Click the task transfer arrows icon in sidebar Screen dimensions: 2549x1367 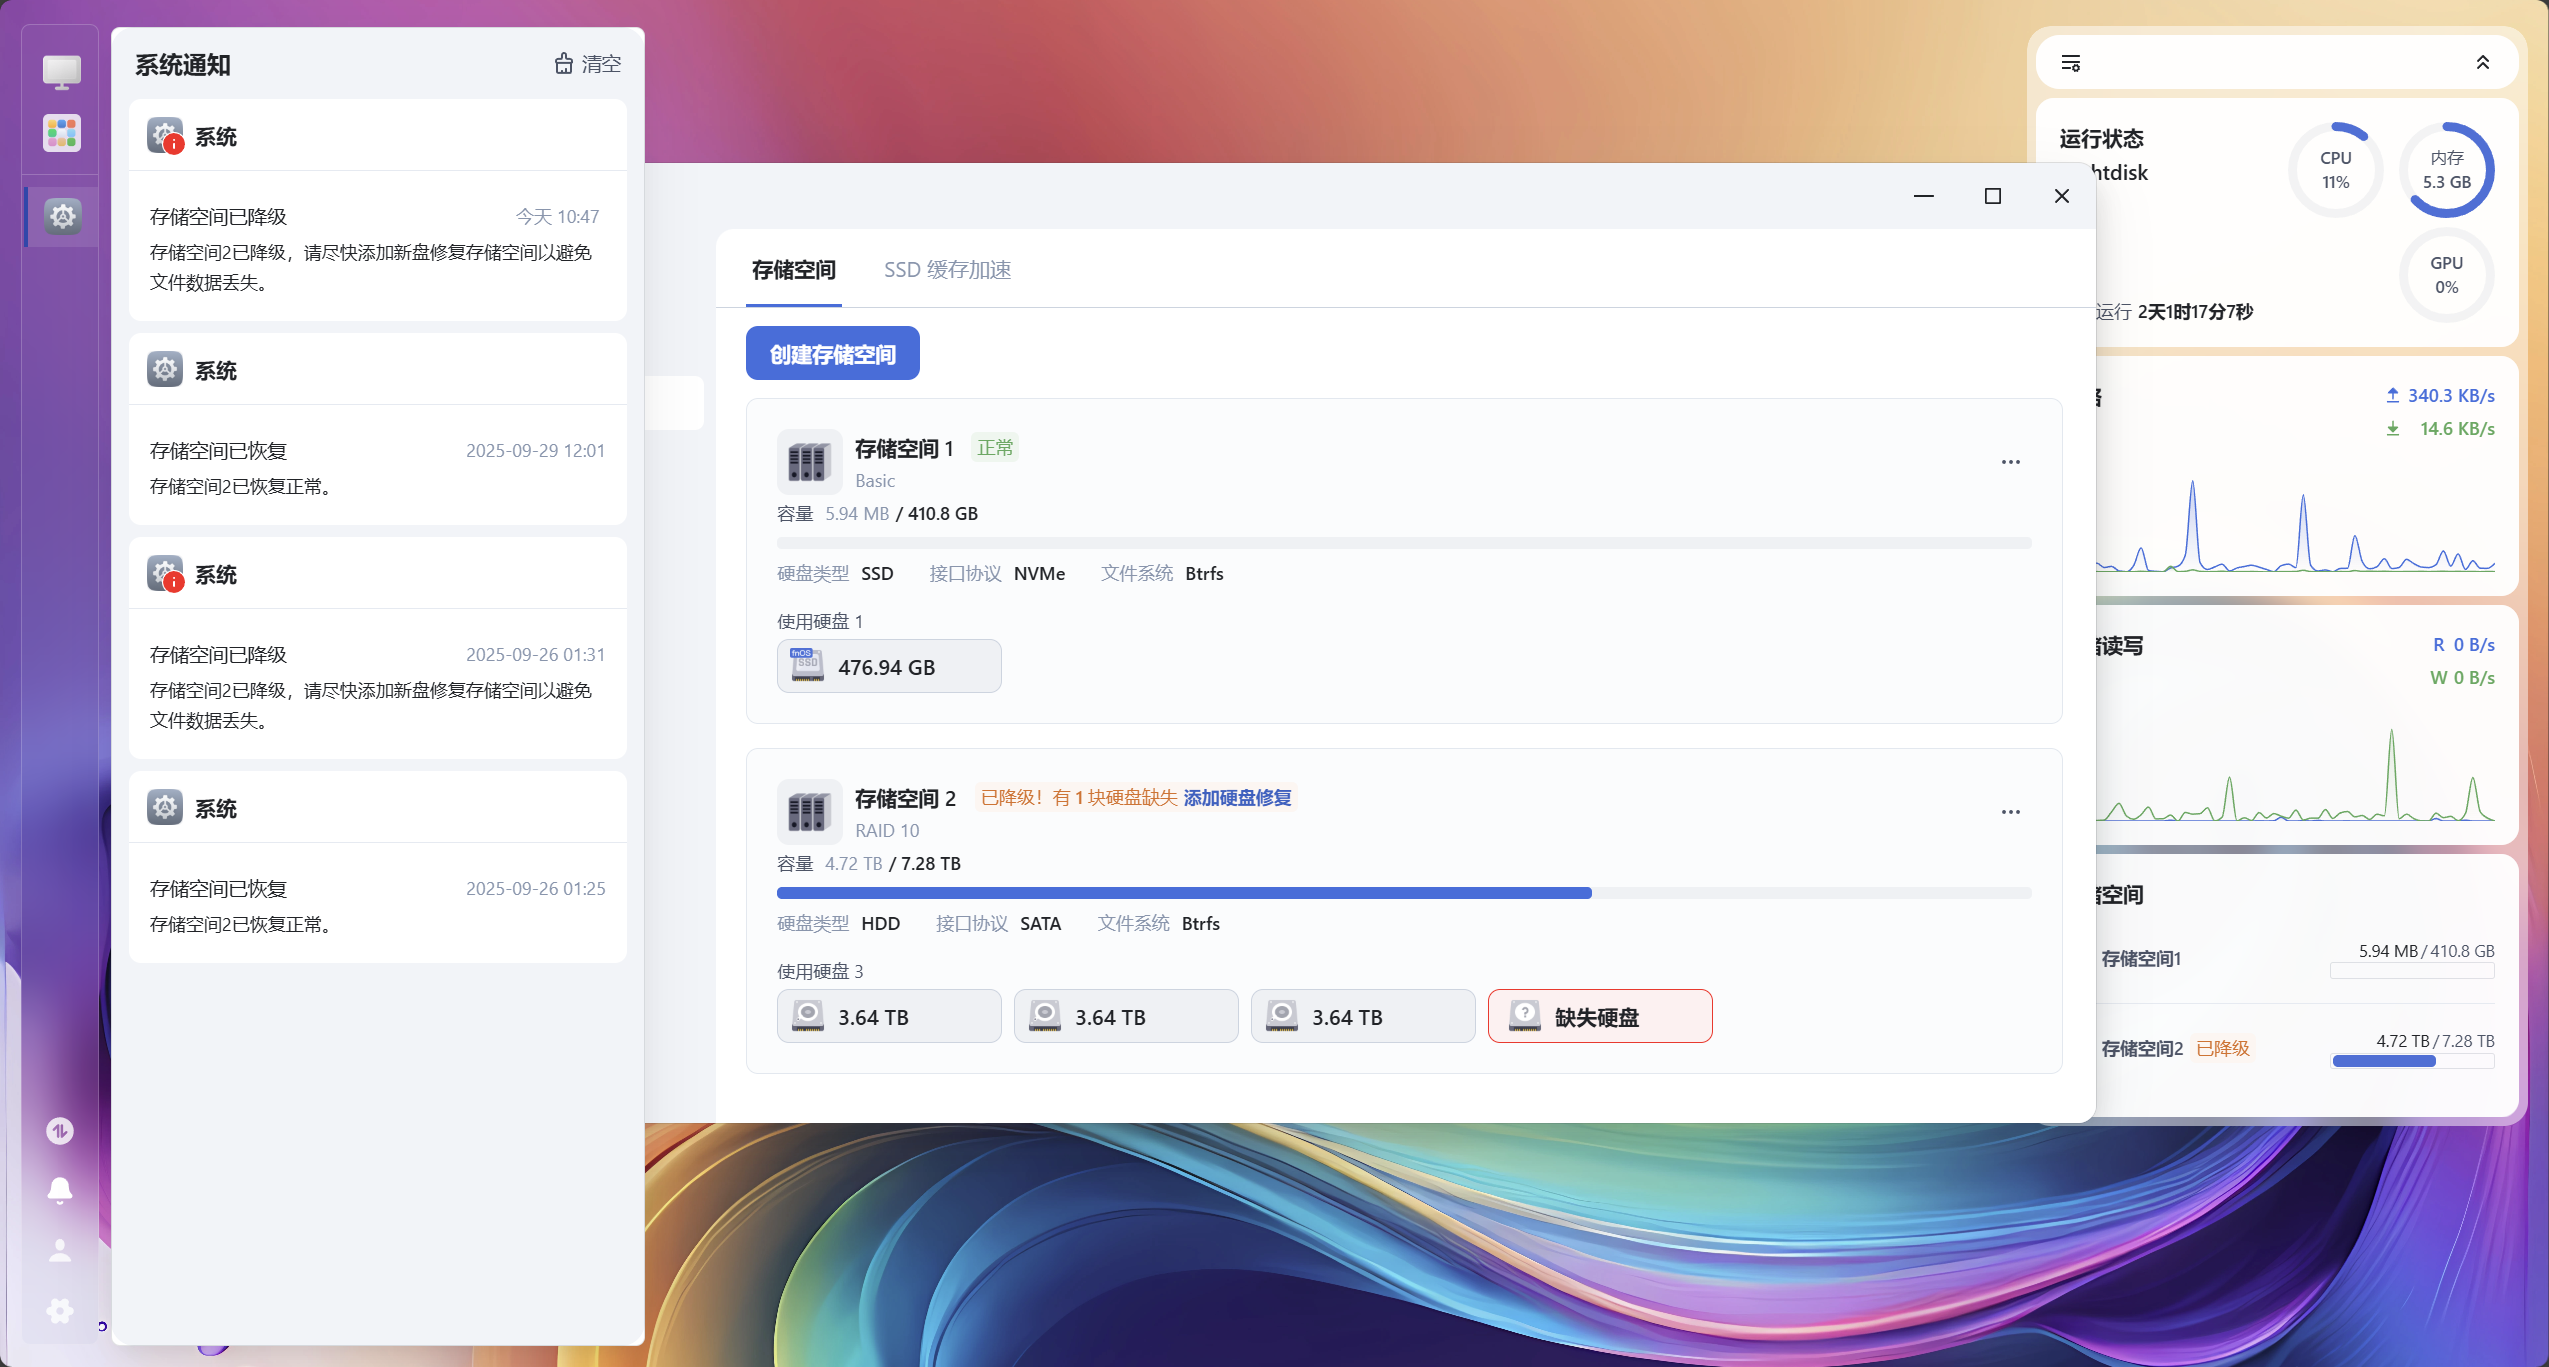pyautogui.click(x=60, y=1131)
